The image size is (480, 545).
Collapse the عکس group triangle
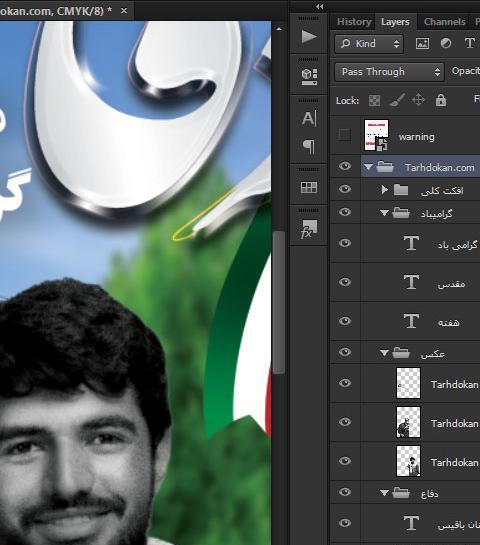[x=384, y=353]
